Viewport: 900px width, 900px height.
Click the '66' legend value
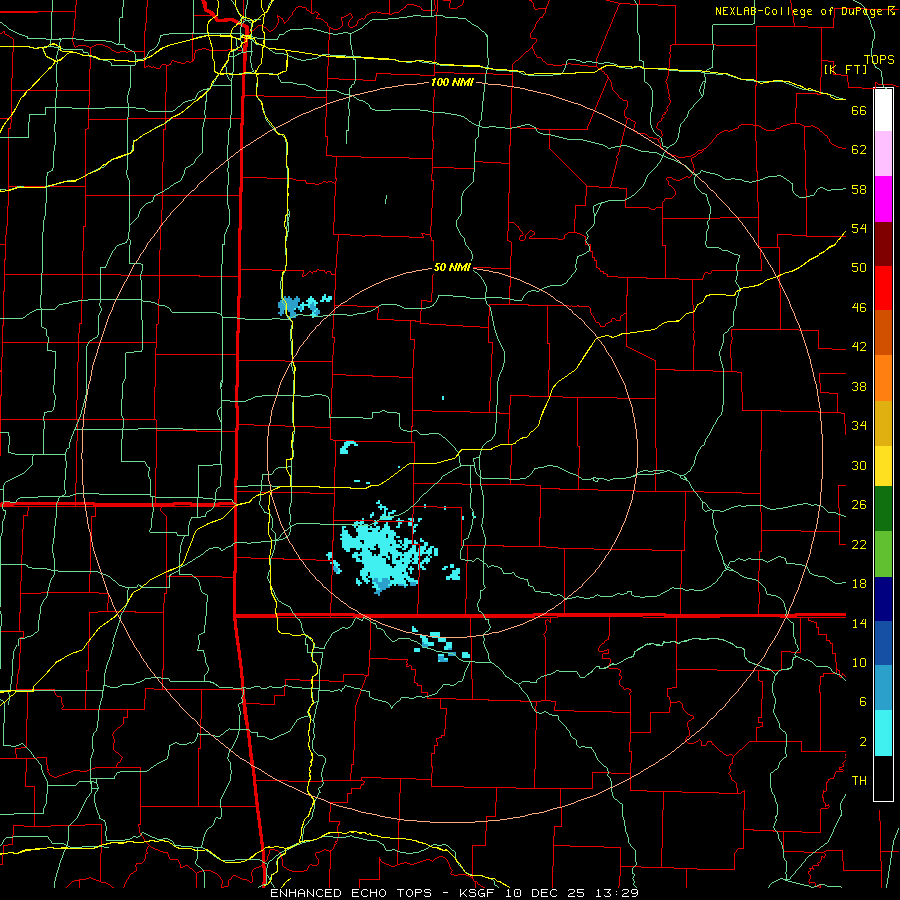coord(859,110)
